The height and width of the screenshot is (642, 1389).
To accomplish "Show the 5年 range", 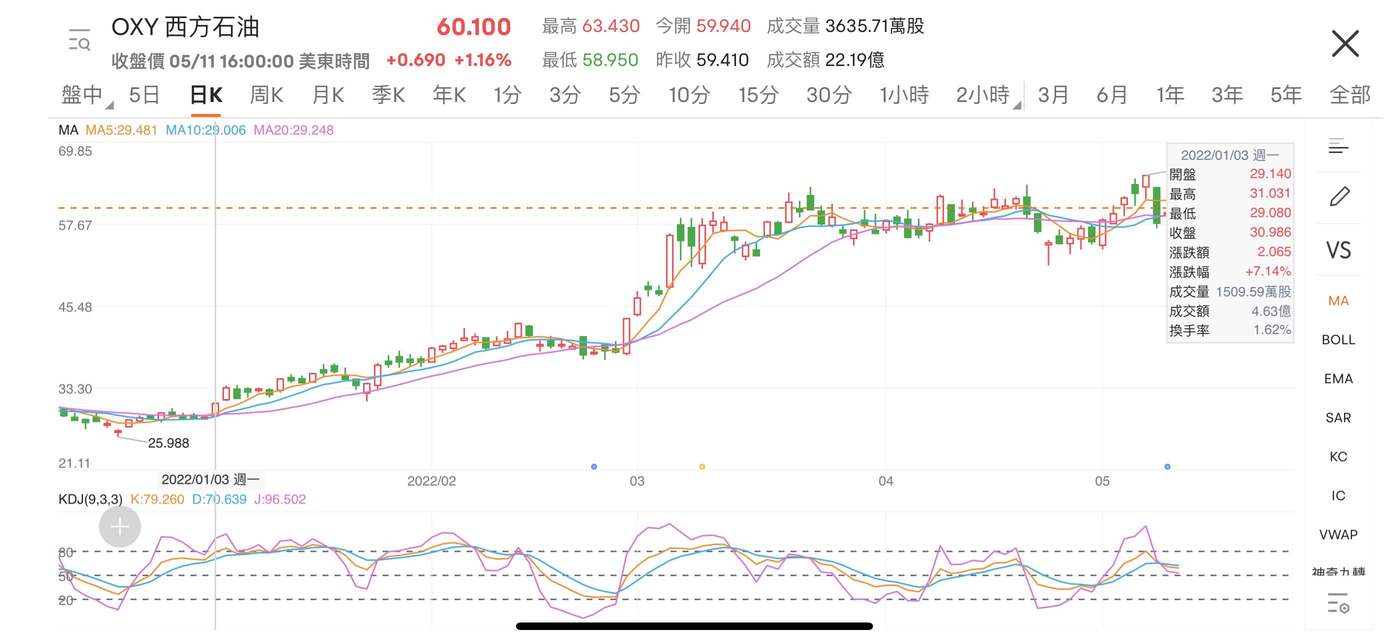I will coord(1286,95).
